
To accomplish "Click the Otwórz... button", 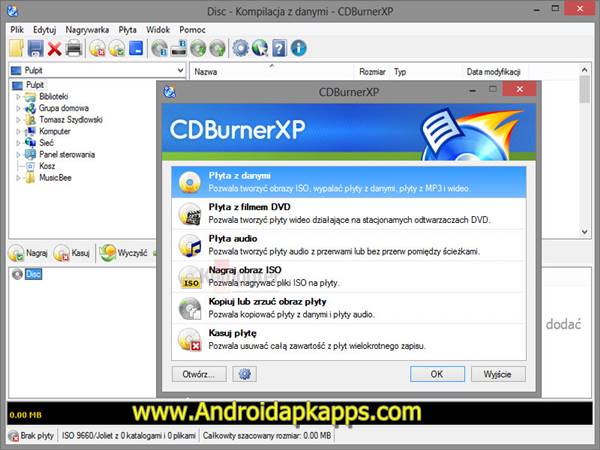I will coord(199,374).
